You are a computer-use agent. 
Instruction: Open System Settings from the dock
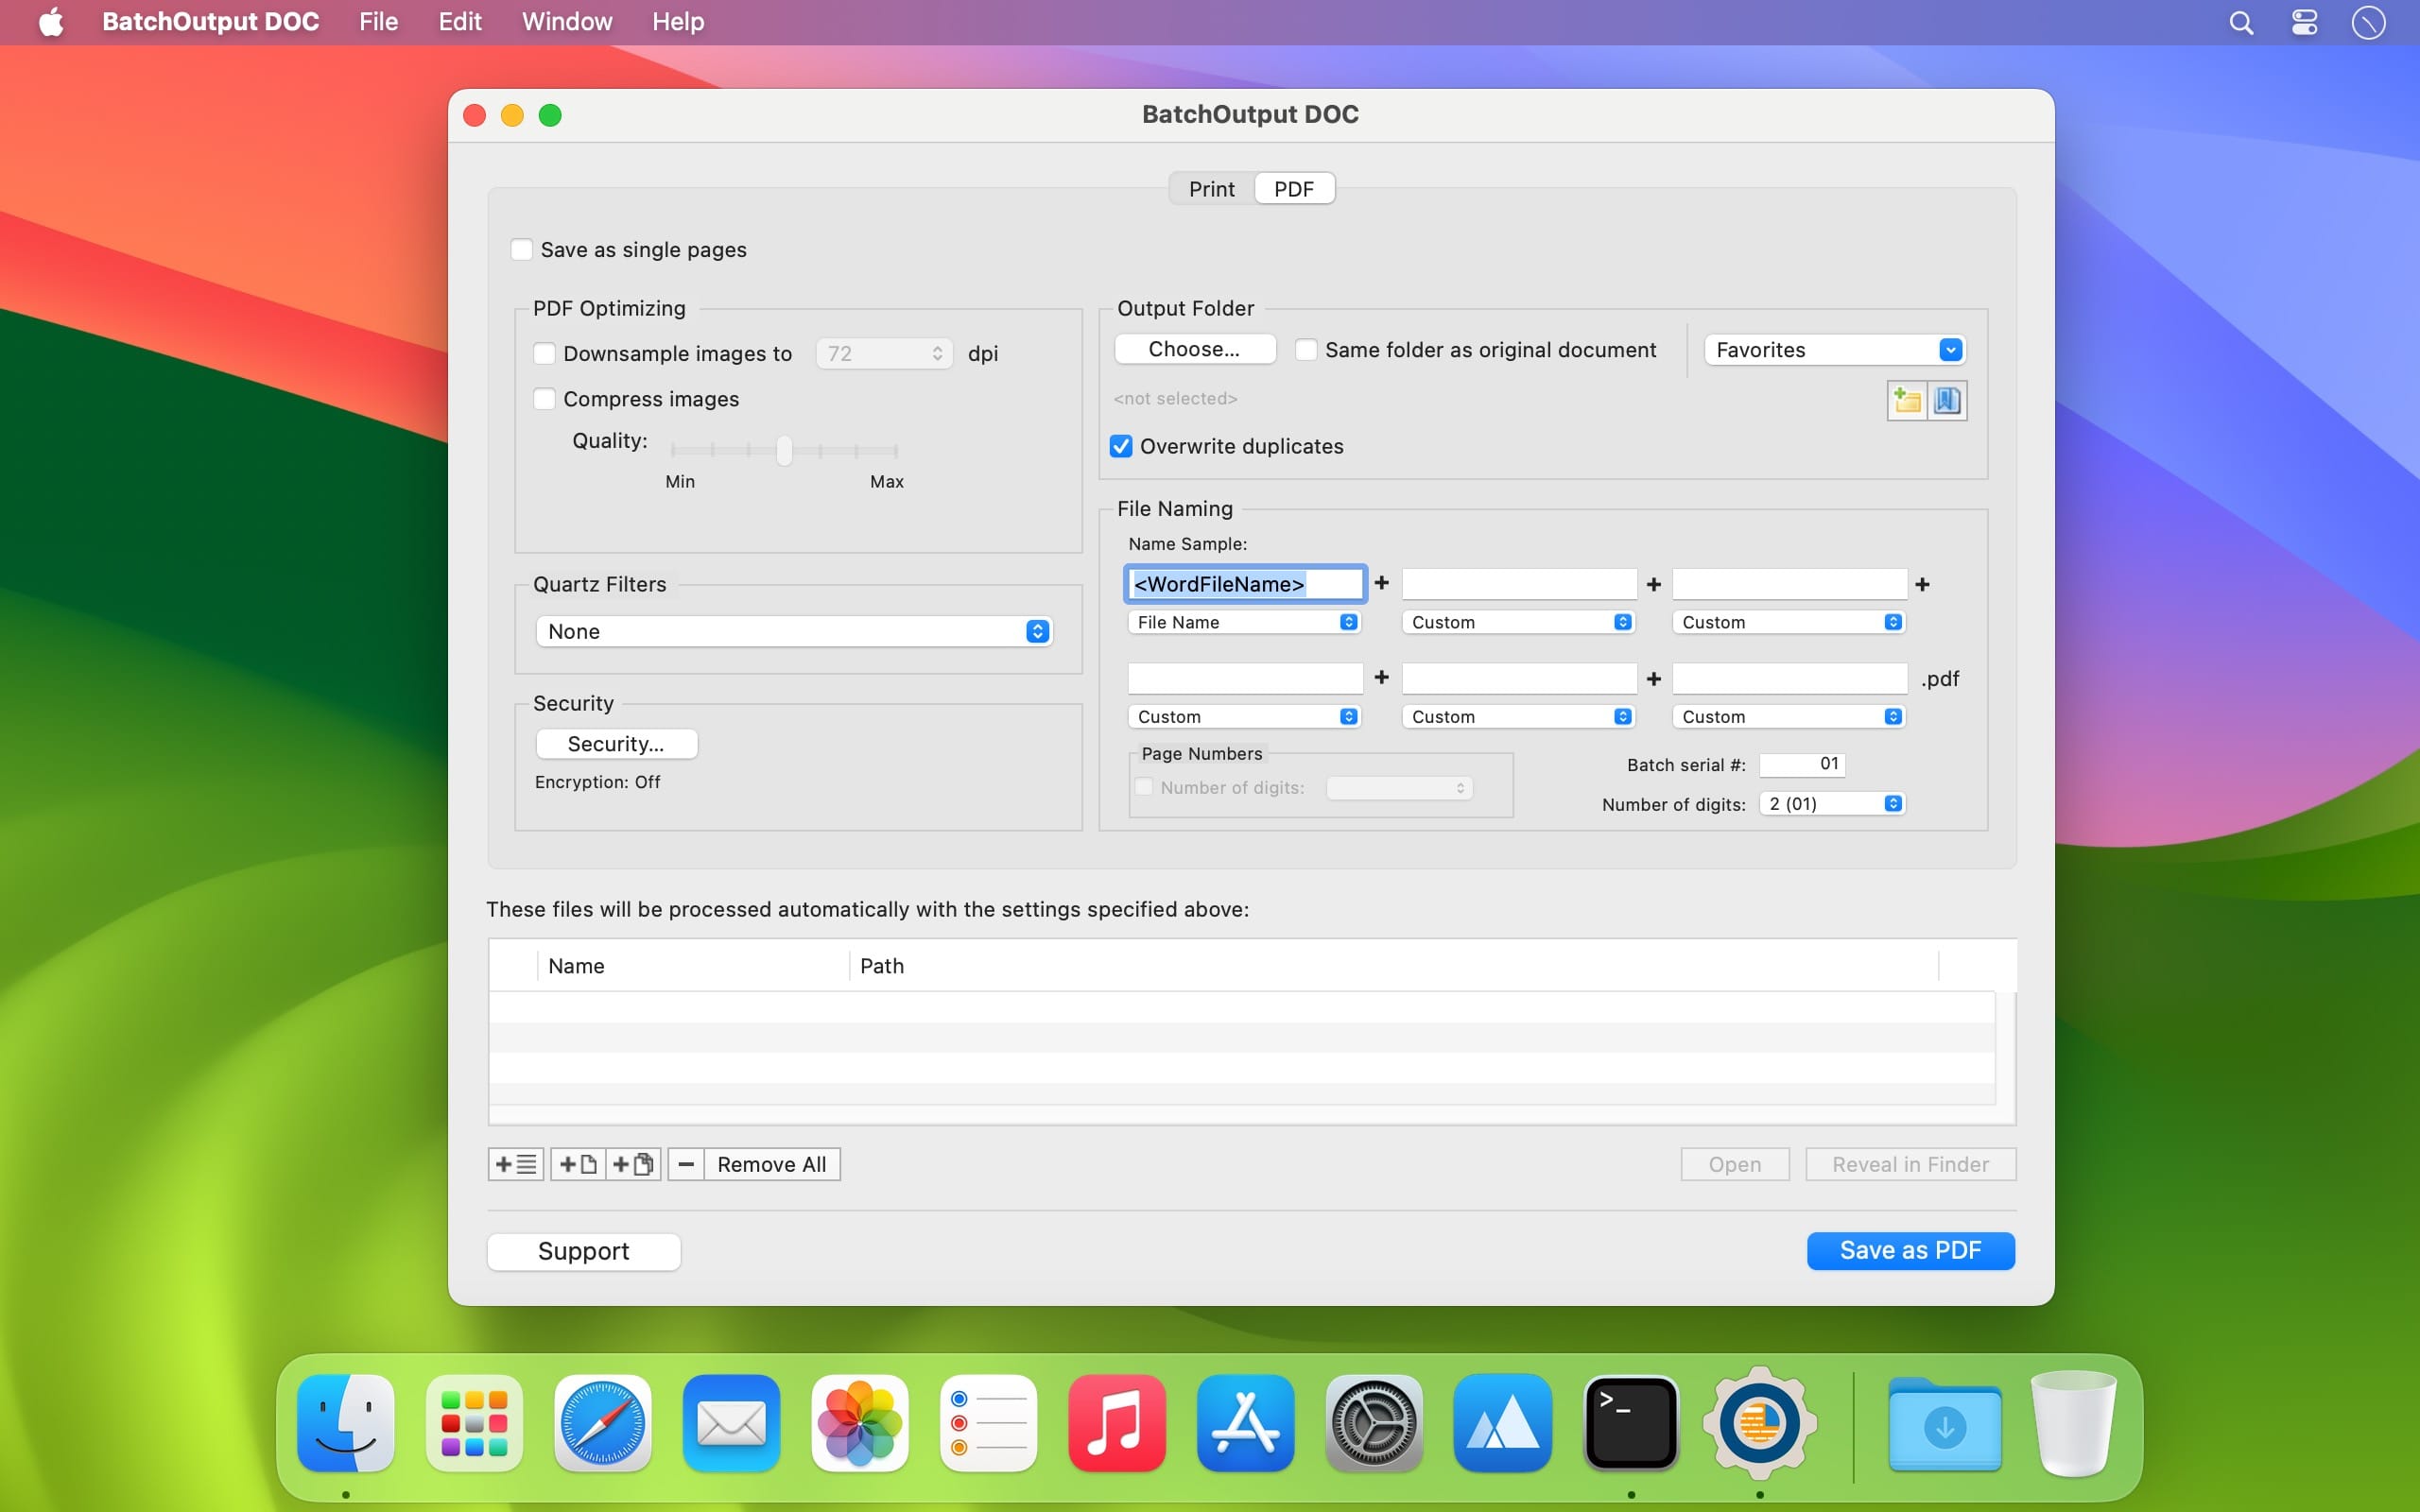pyautogui.click(x=1374, y=1422)
